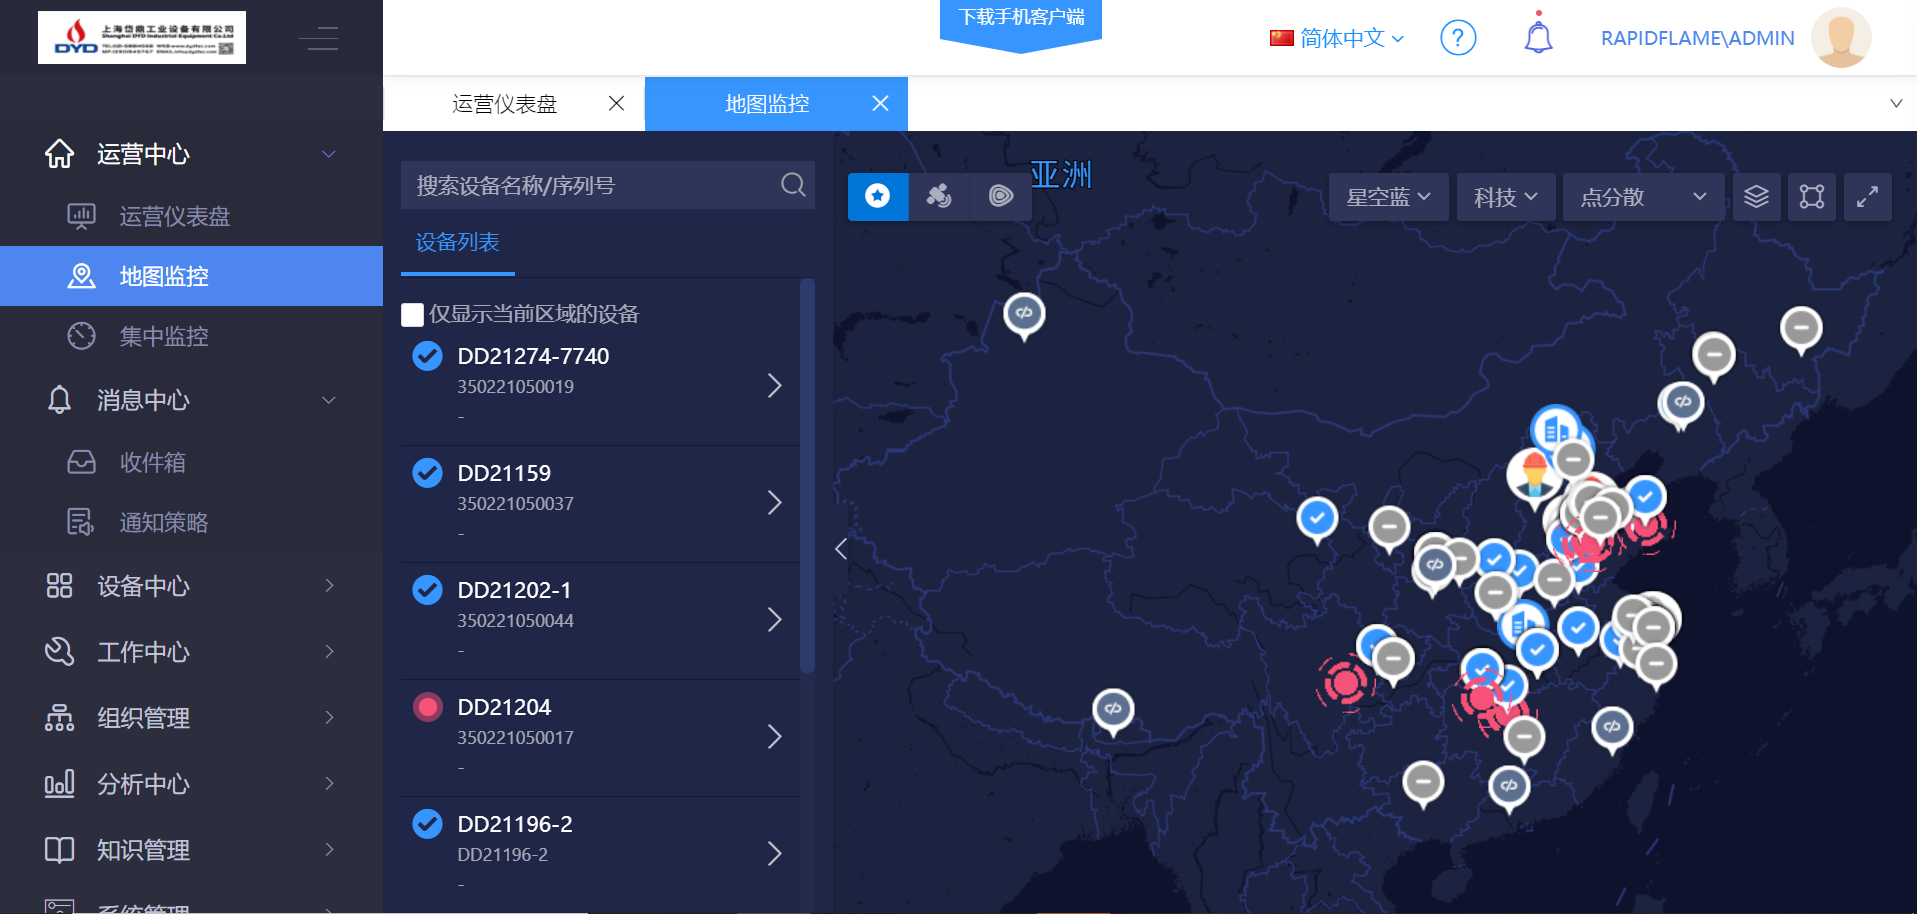Click the RAPIDFLAME\ADMIN username

[1697, 38]
